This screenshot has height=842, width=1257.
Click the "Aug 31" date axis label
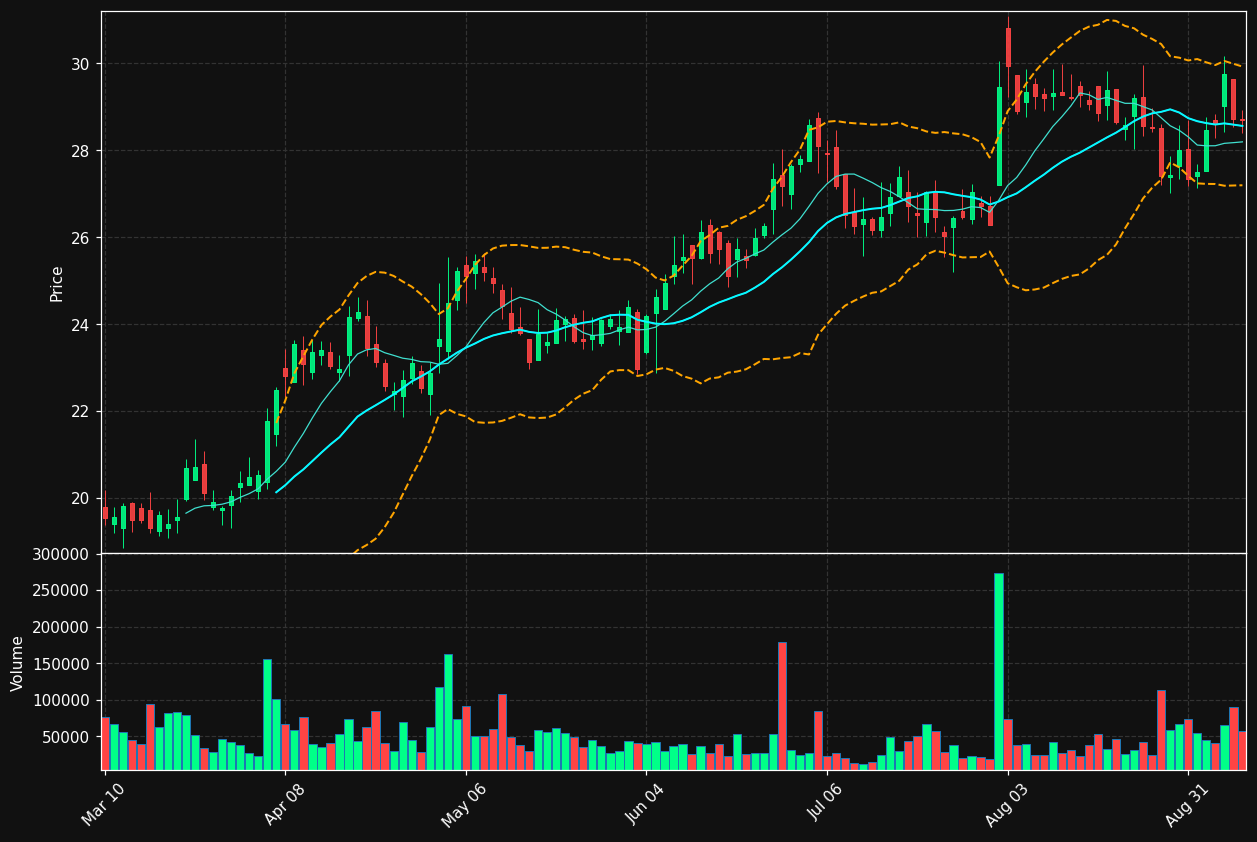coord(1187,804)
